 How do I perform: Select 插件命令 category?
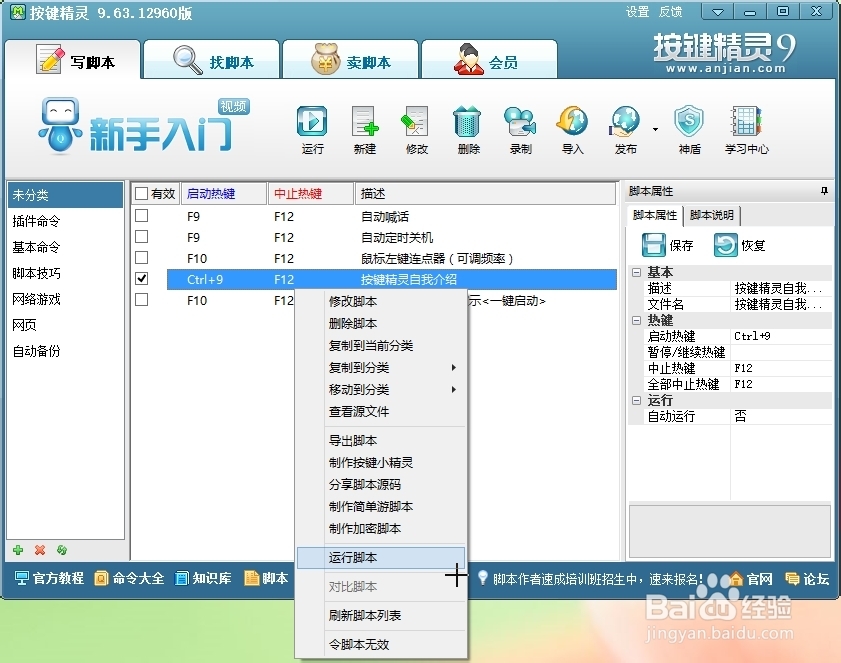65,221
